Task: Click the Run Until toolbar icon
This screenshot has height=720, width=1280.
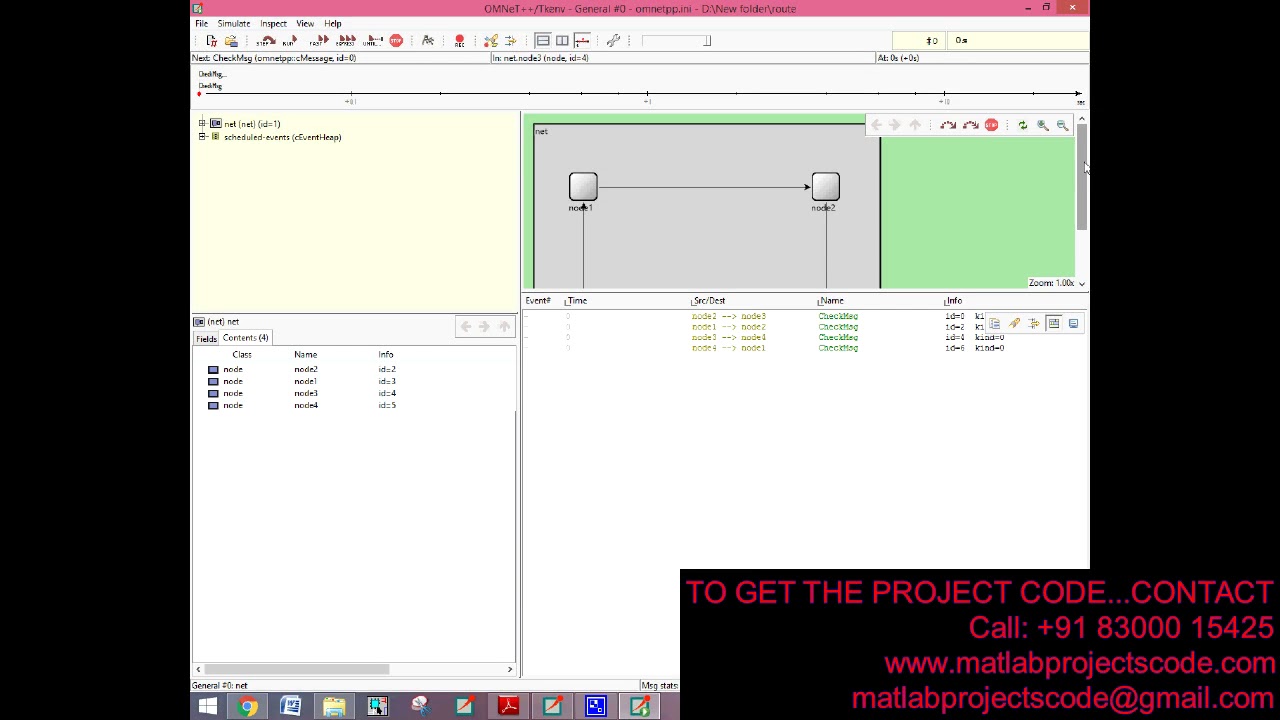Action: 373,41
